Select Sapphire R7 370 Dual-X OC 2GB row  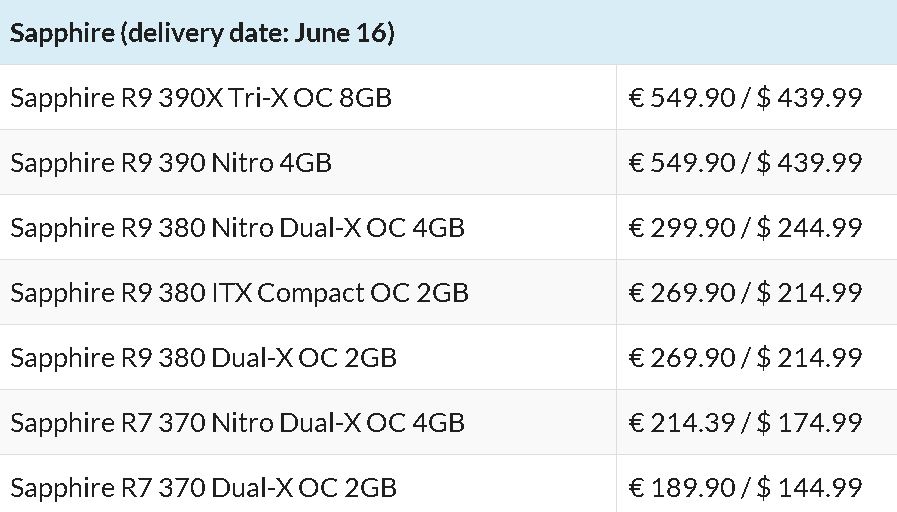click(448, 484)
